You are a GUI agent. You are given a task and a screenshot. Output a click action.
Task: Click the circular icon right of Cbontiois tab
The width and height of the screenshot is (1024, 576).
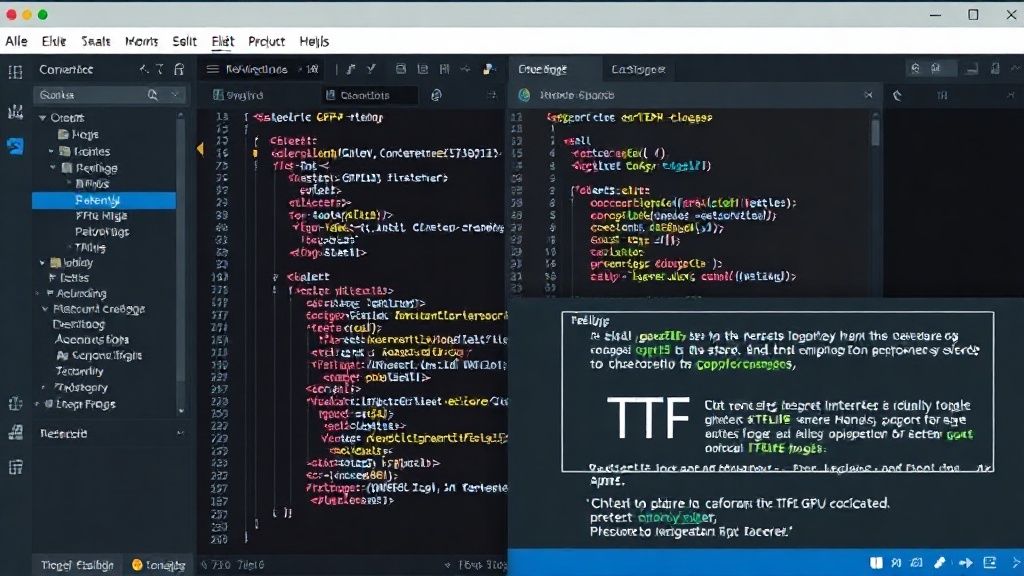coord(436,95)
